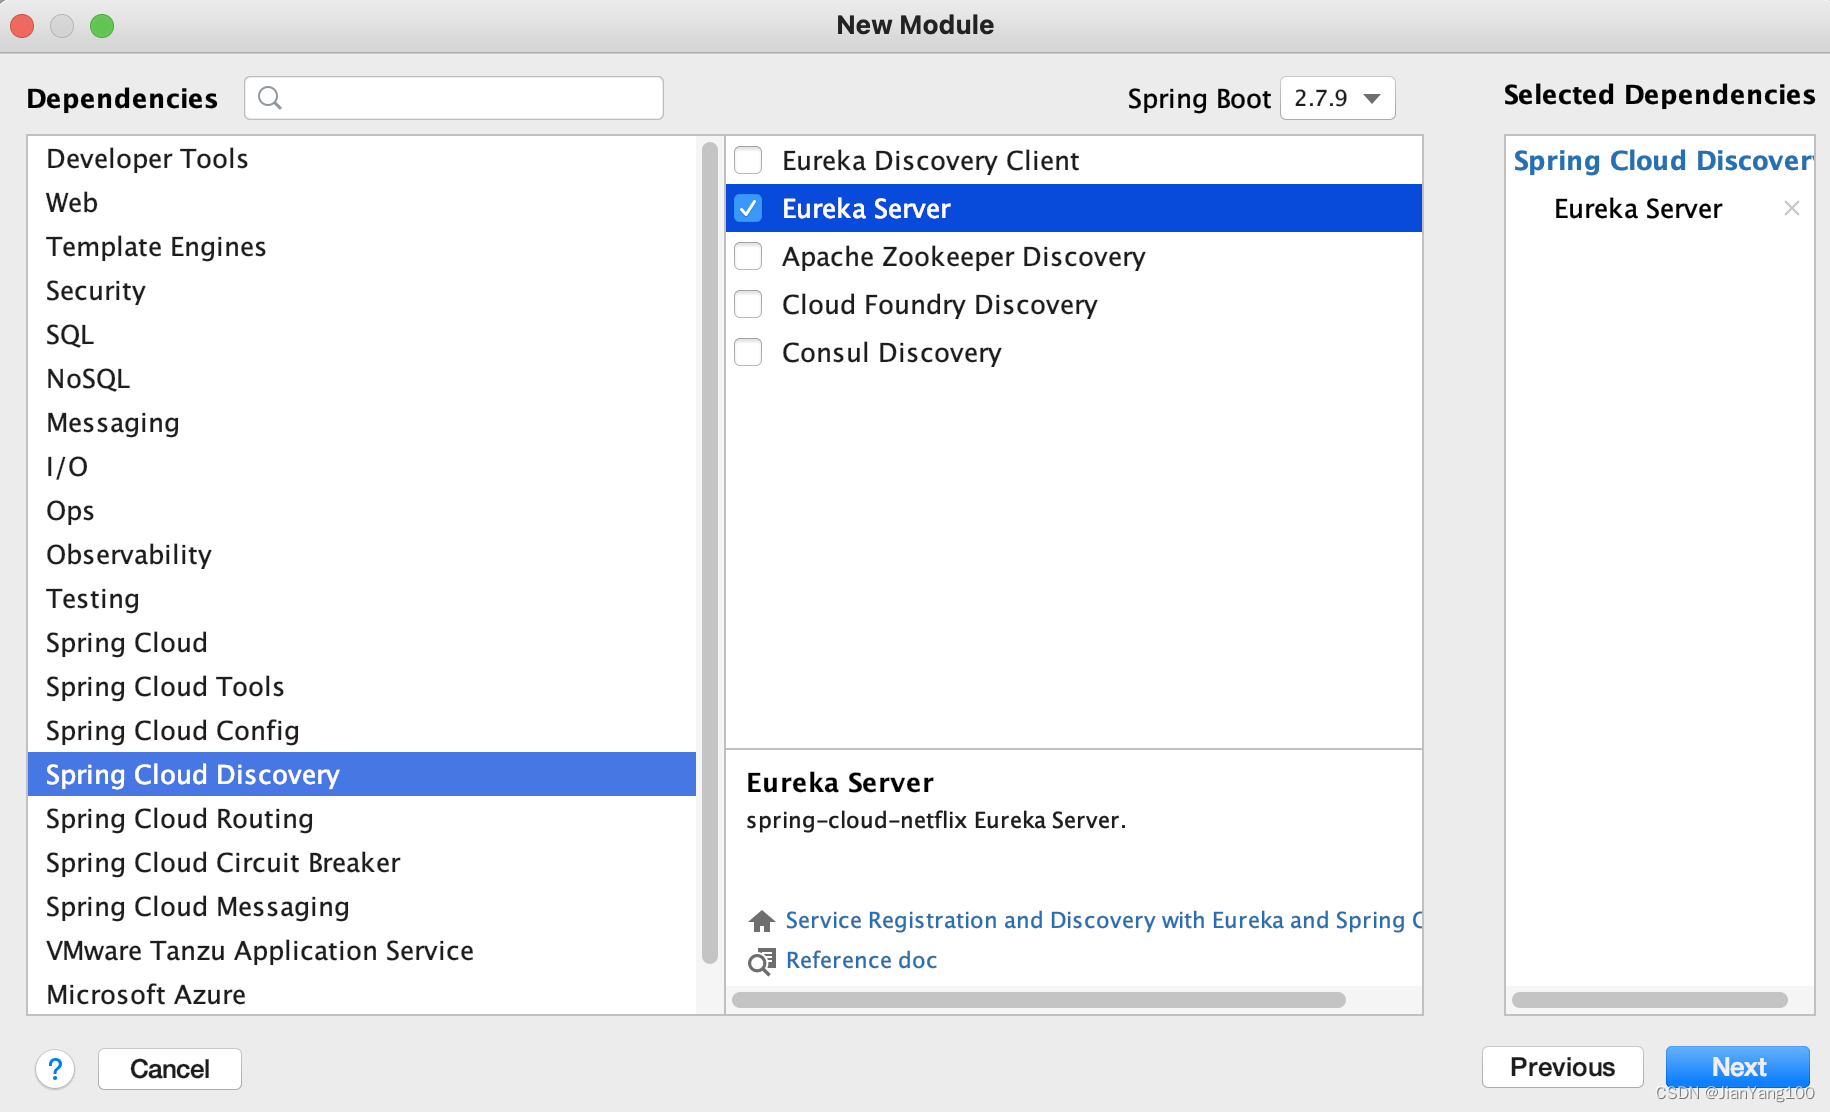Choose the Template Engines category

click(x=361, y=246)
